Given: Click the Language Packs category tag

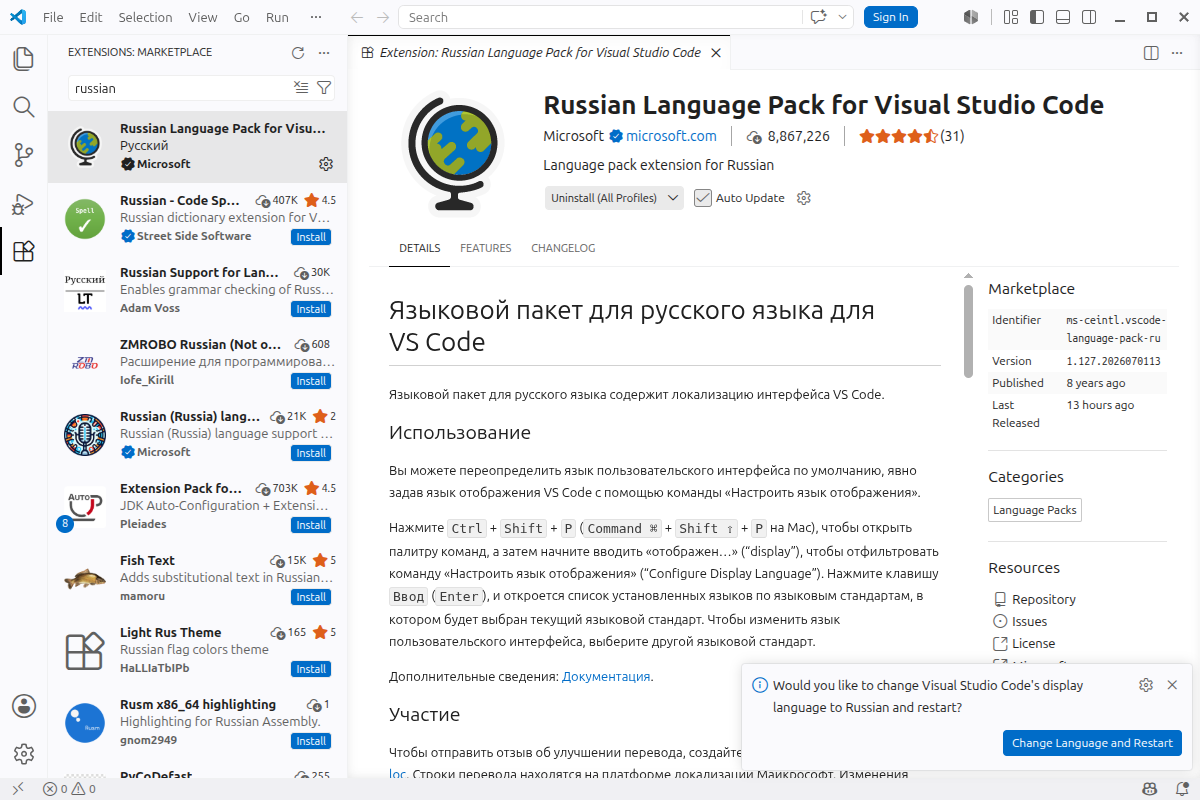Looking at the screenshot, I should 1035,510.
